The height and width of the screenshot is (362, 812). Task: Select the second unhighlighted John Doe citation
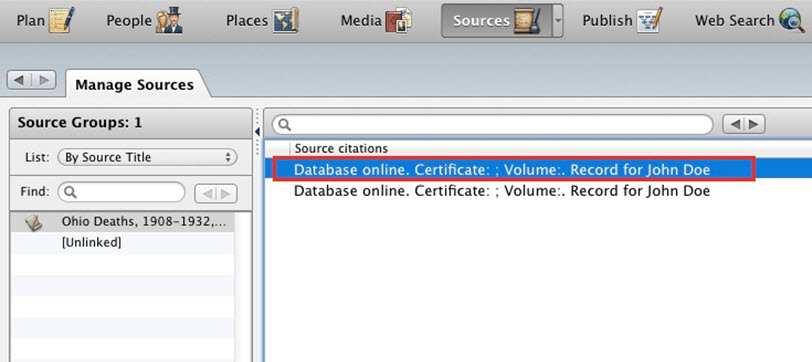click(539, 191)
